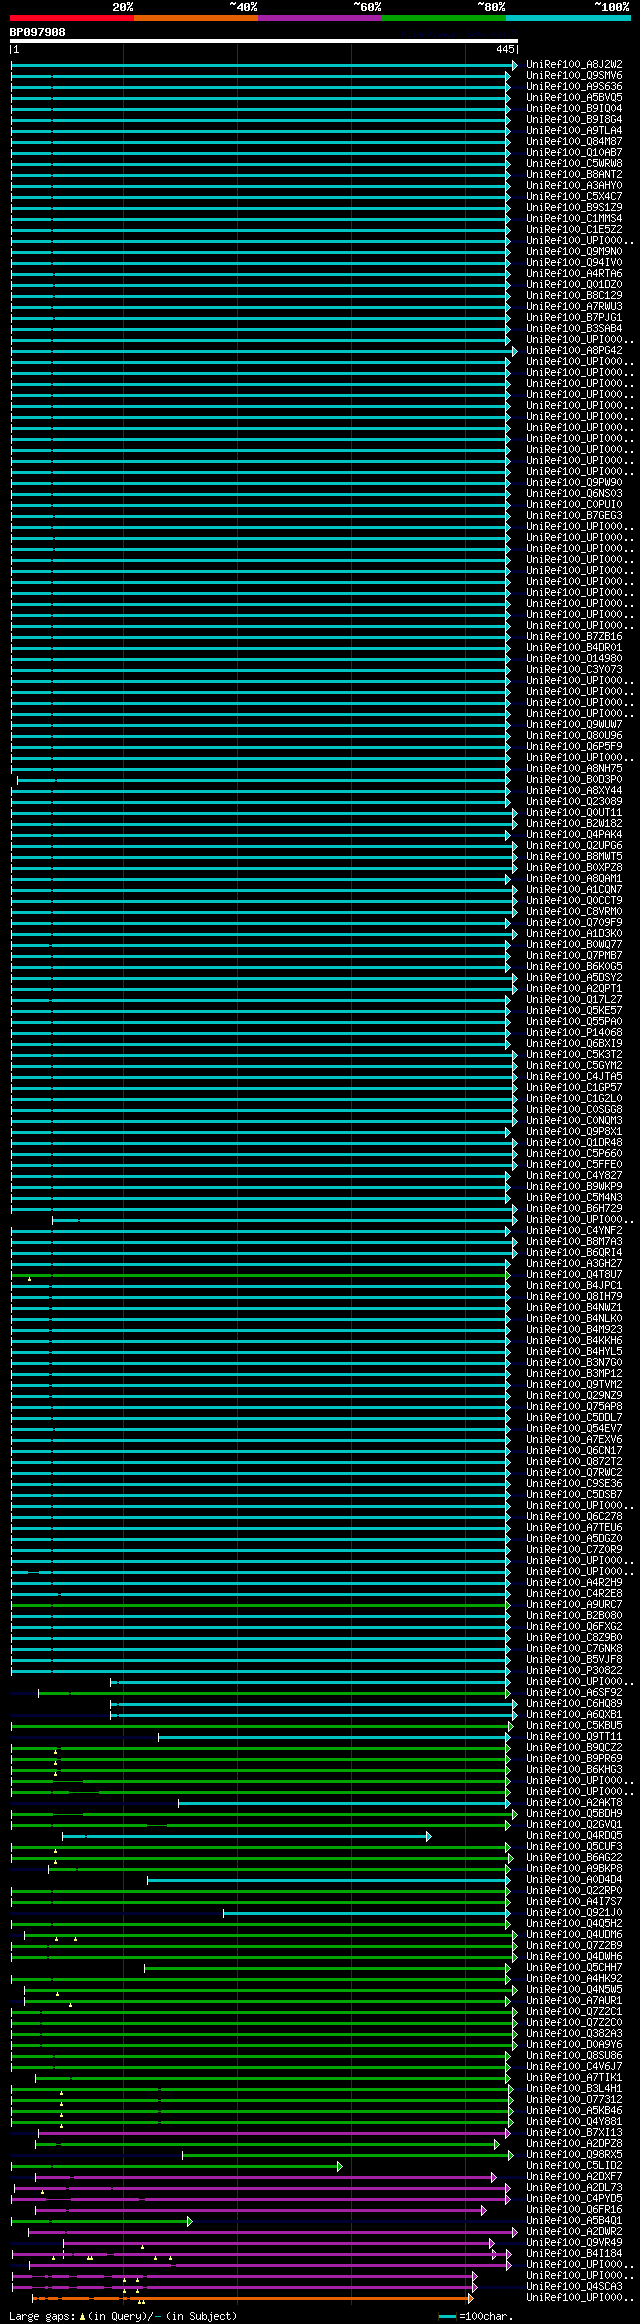Select the UniRef100_B4I184 label
Screen dimensions: 640x2324
[574, 2254]
